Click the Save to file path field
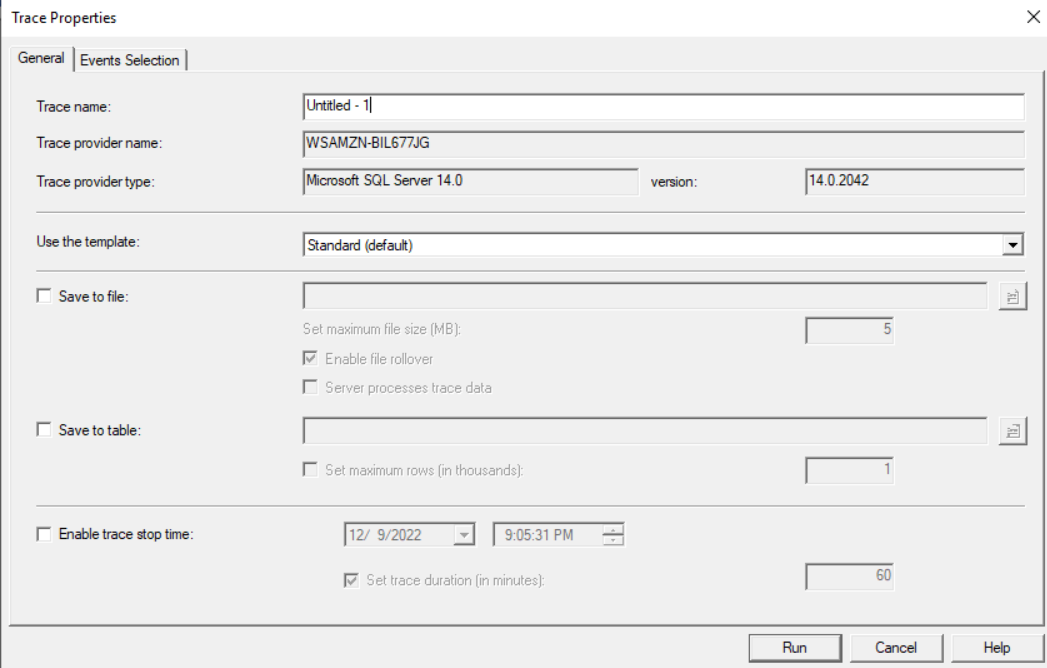Image resolution: width=1047 pixels, height=668 pixels. pyautogui.click(x=645, y=296)
